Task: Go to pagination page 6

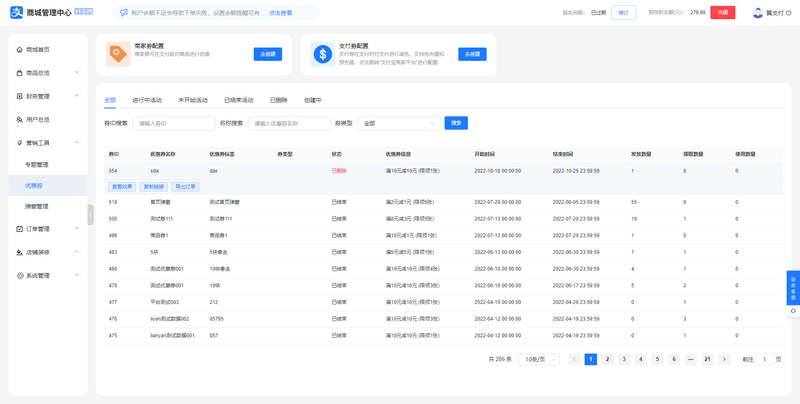Action: pyautogui.click(x=674, y=359)
